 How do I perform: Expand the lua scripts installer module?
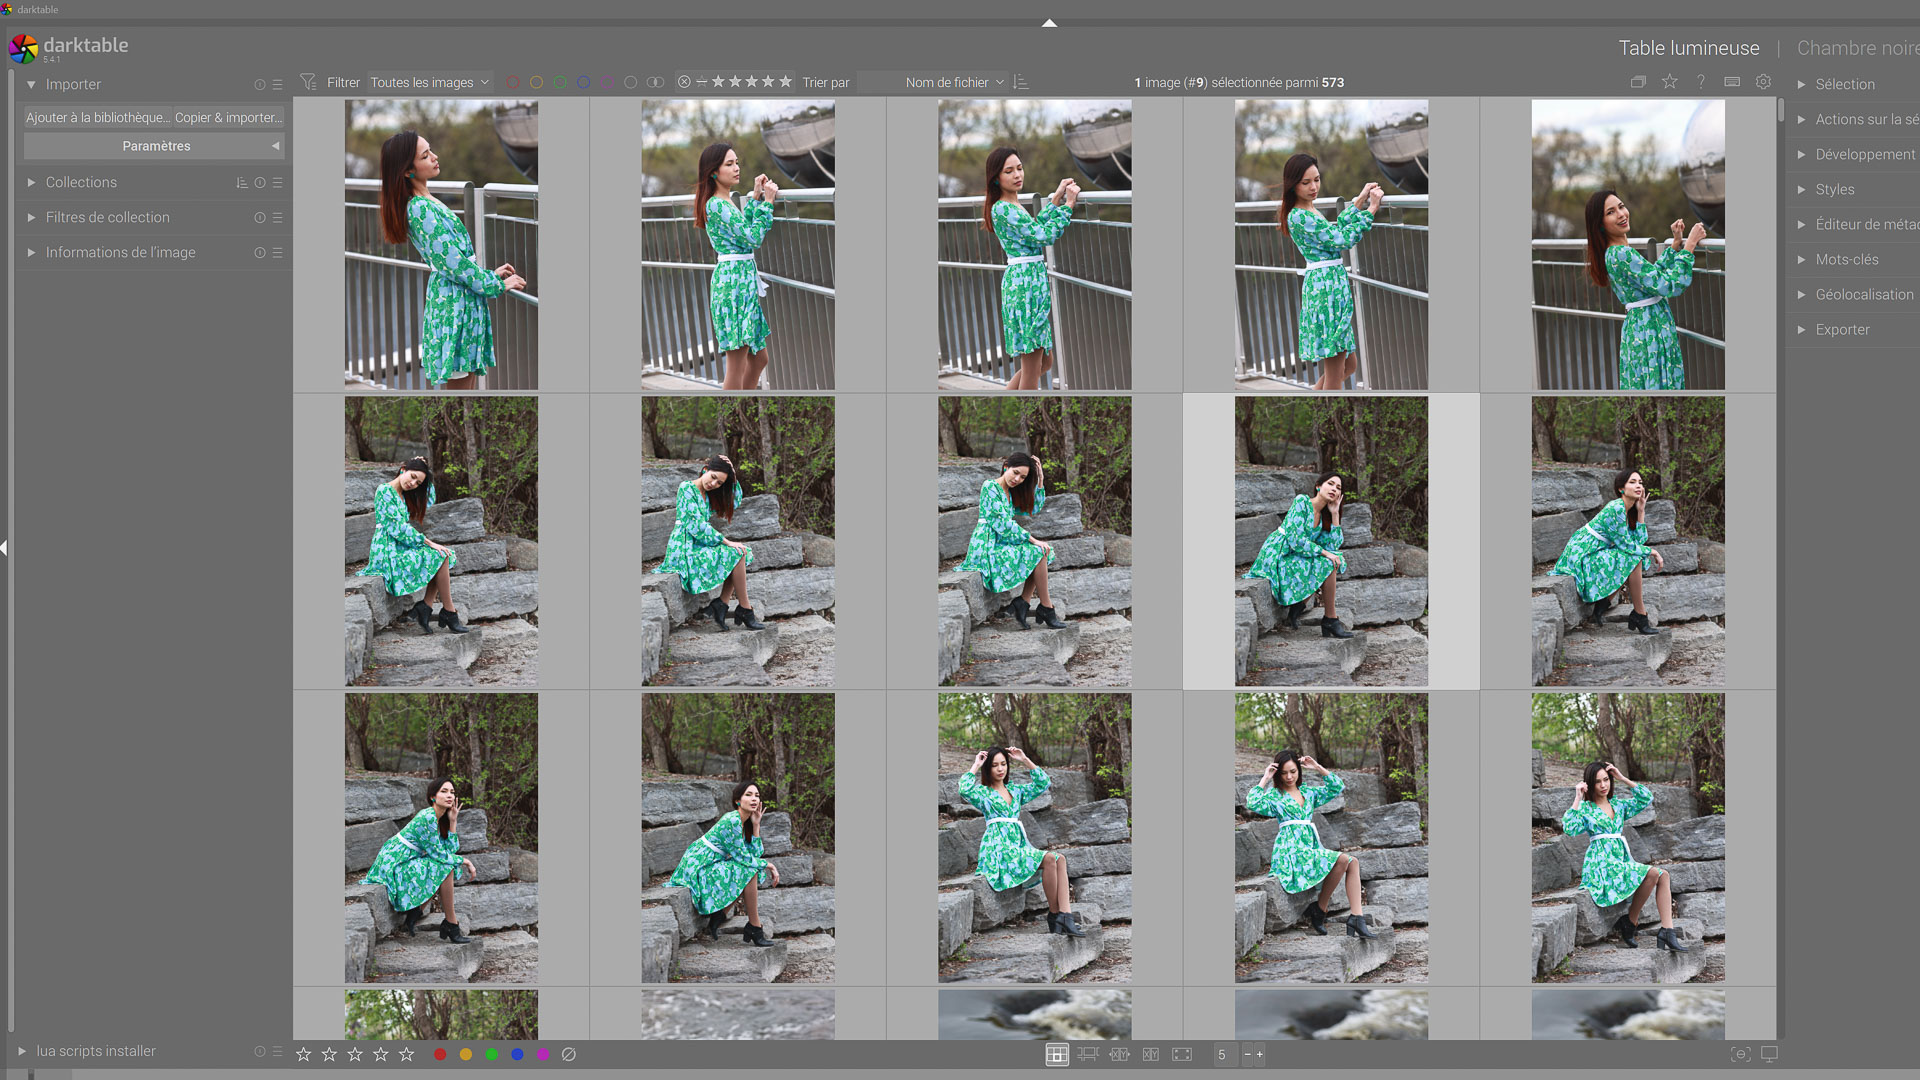[22, 1051]
